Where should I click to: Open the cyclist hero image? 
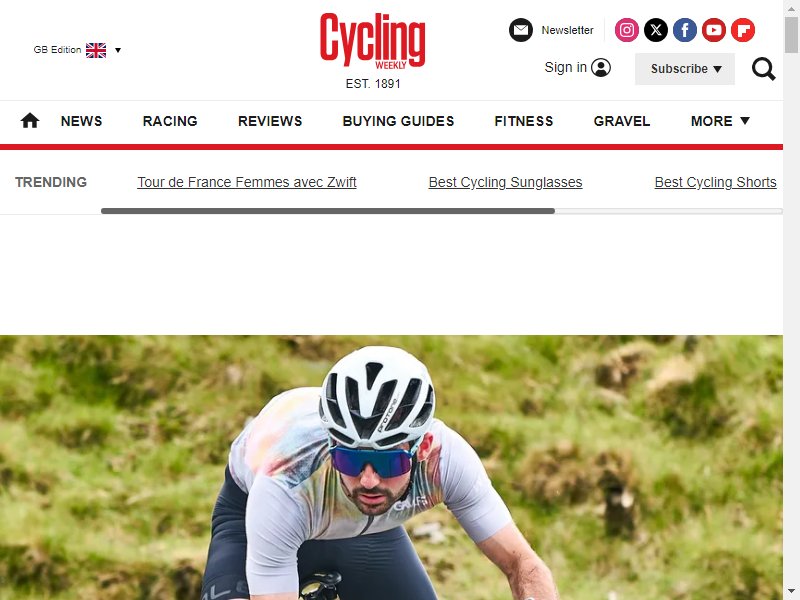[x=391, y=467]
